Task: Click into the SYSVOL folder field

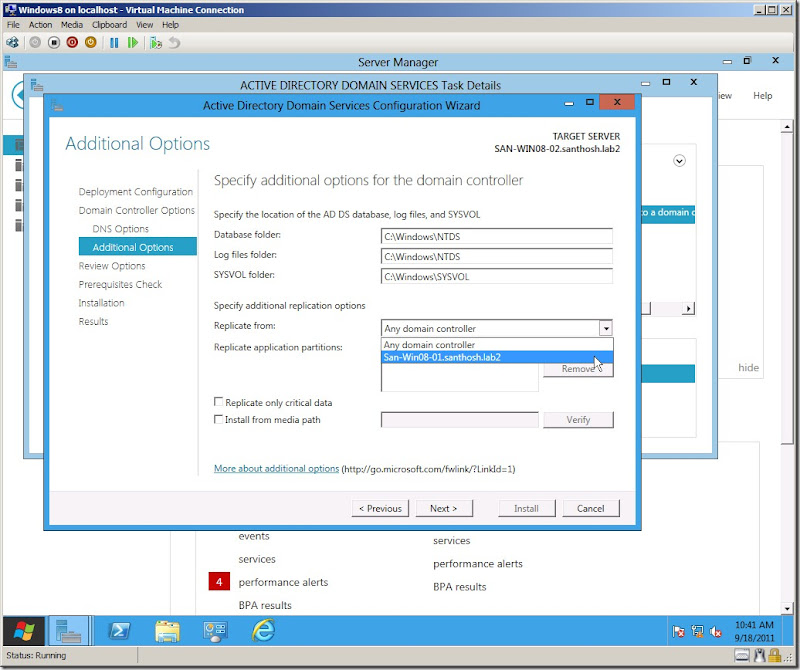Action: click(x=496, y=276)
